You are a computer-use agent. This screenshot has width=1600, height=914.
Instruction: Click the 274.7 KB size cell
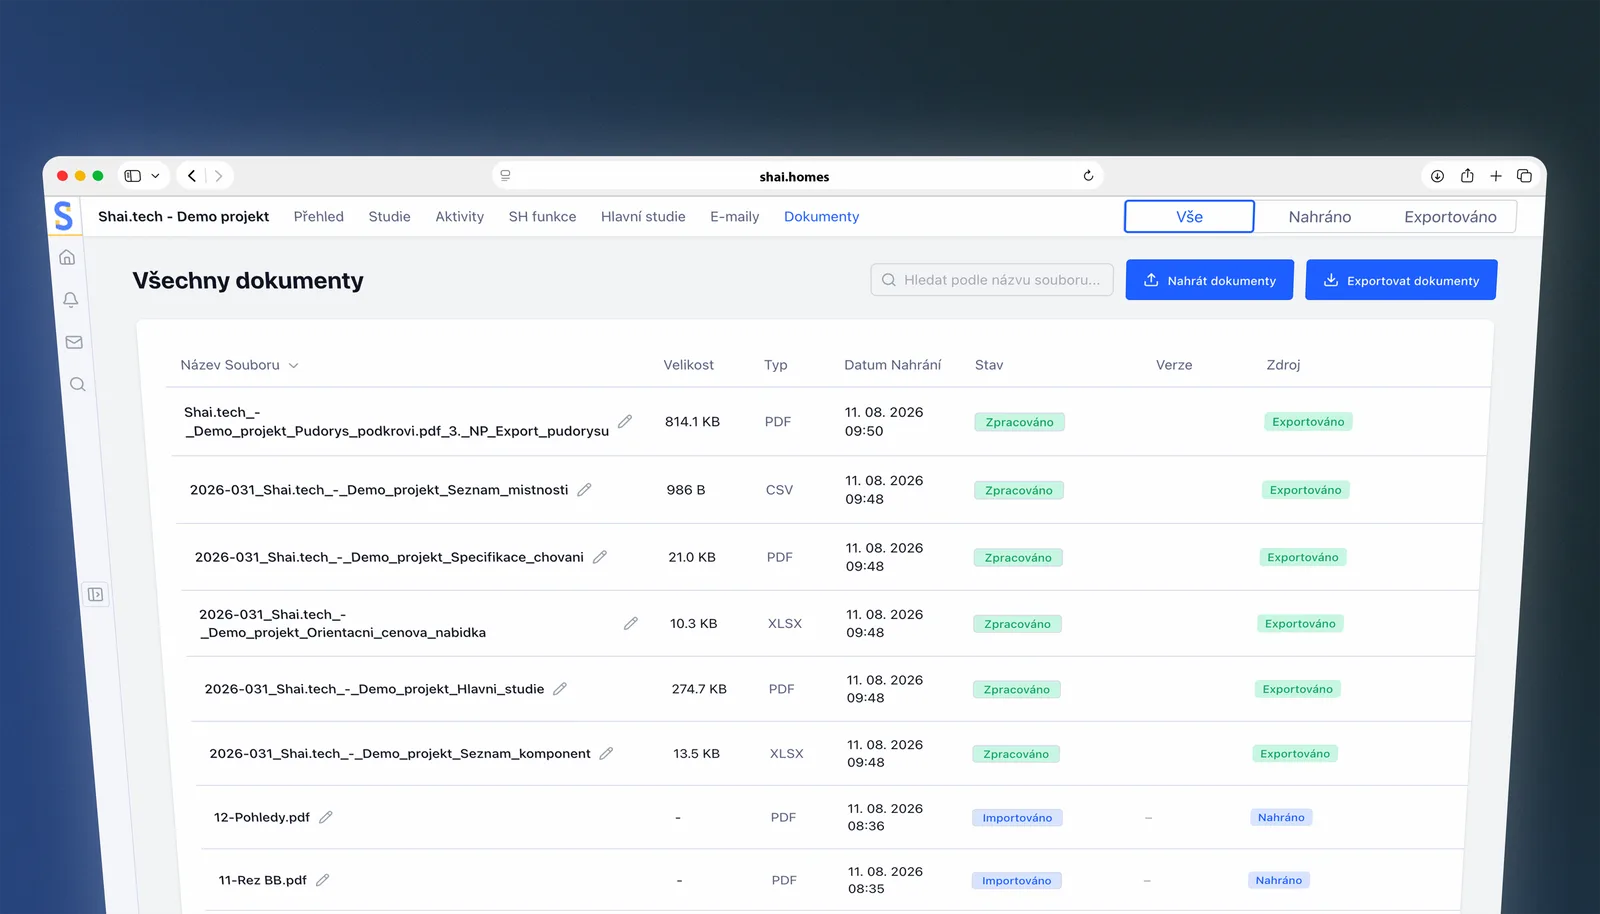[699, 689]
